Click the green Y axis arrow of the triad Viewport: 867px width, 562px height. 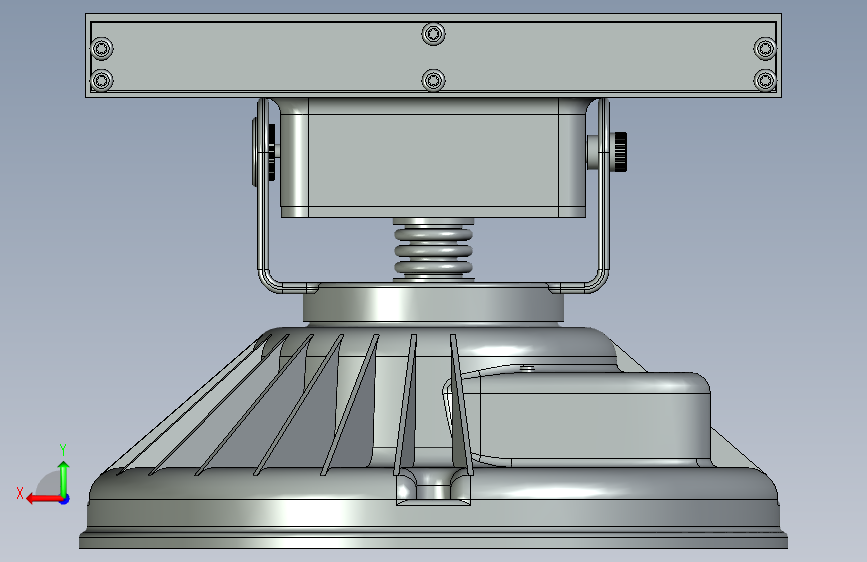point(64,479)
